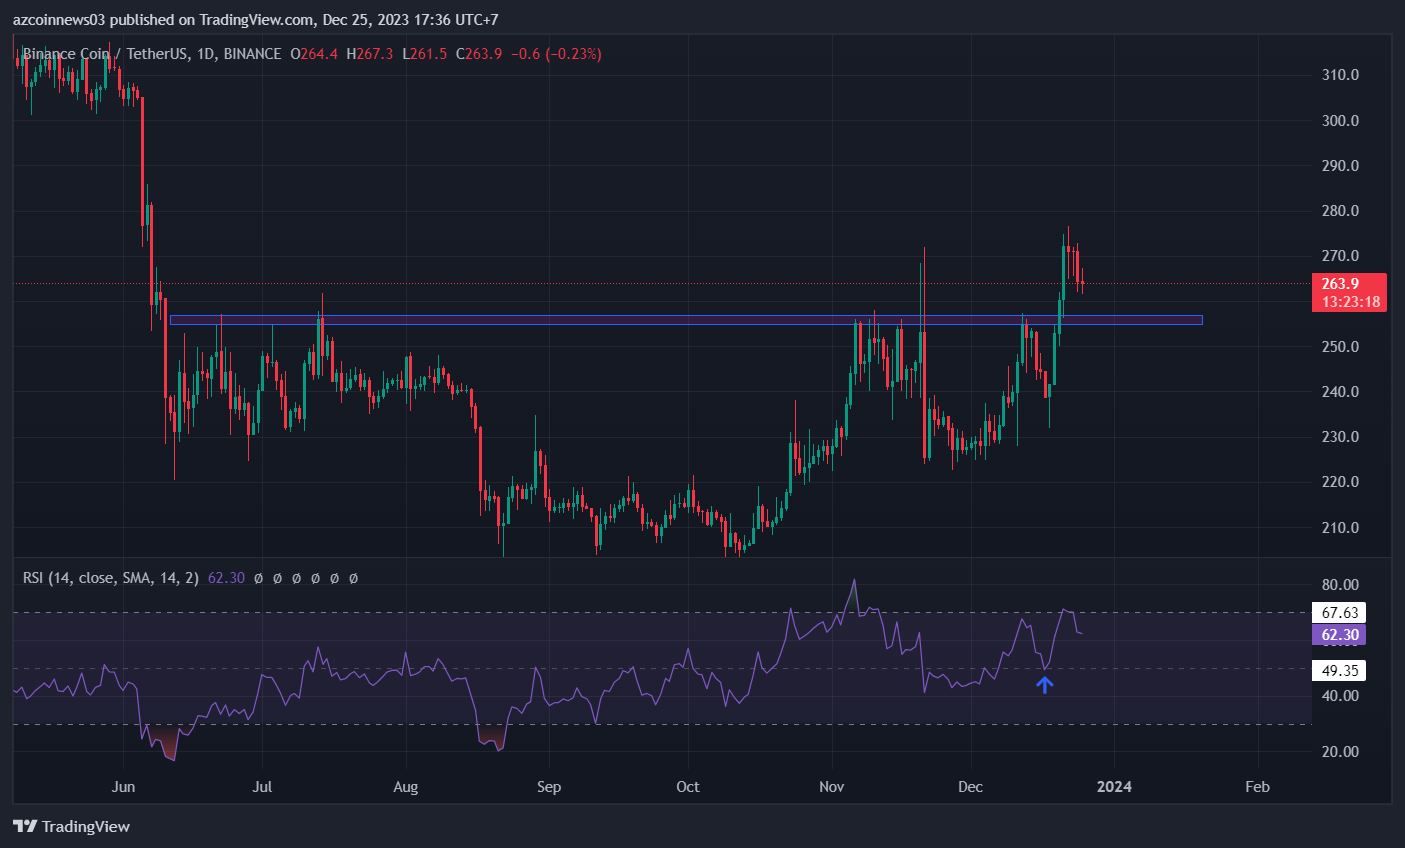
Task: Click the change value -0.6 (-0.23%)
Action: 556,54
